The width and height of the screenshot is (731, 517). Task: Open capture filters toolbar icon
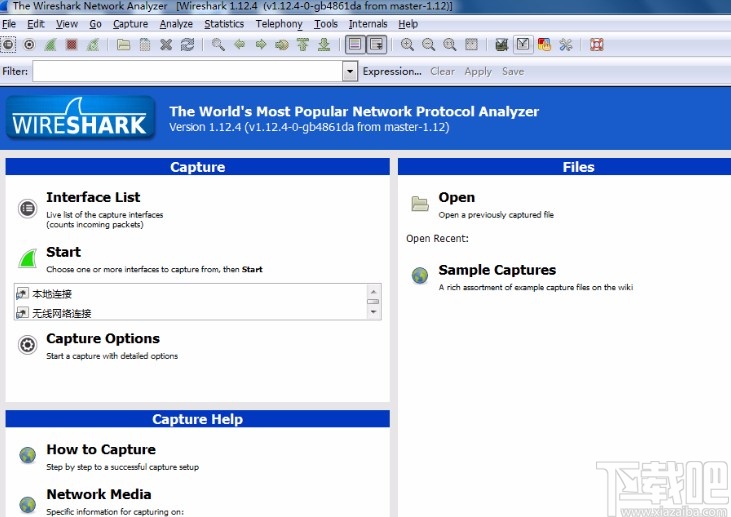502,45
